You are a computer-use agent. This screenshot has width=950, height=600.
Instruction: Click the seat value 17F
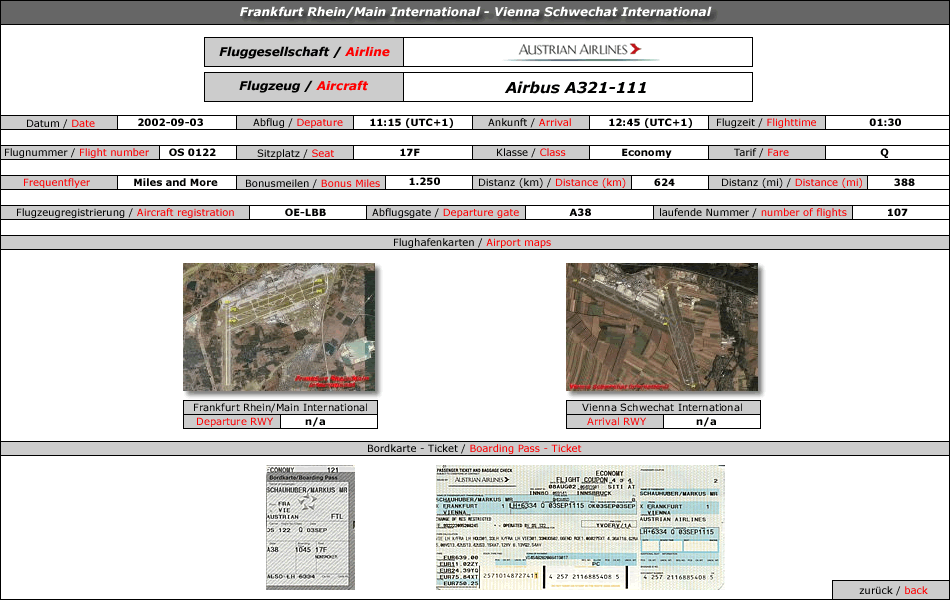408,152
